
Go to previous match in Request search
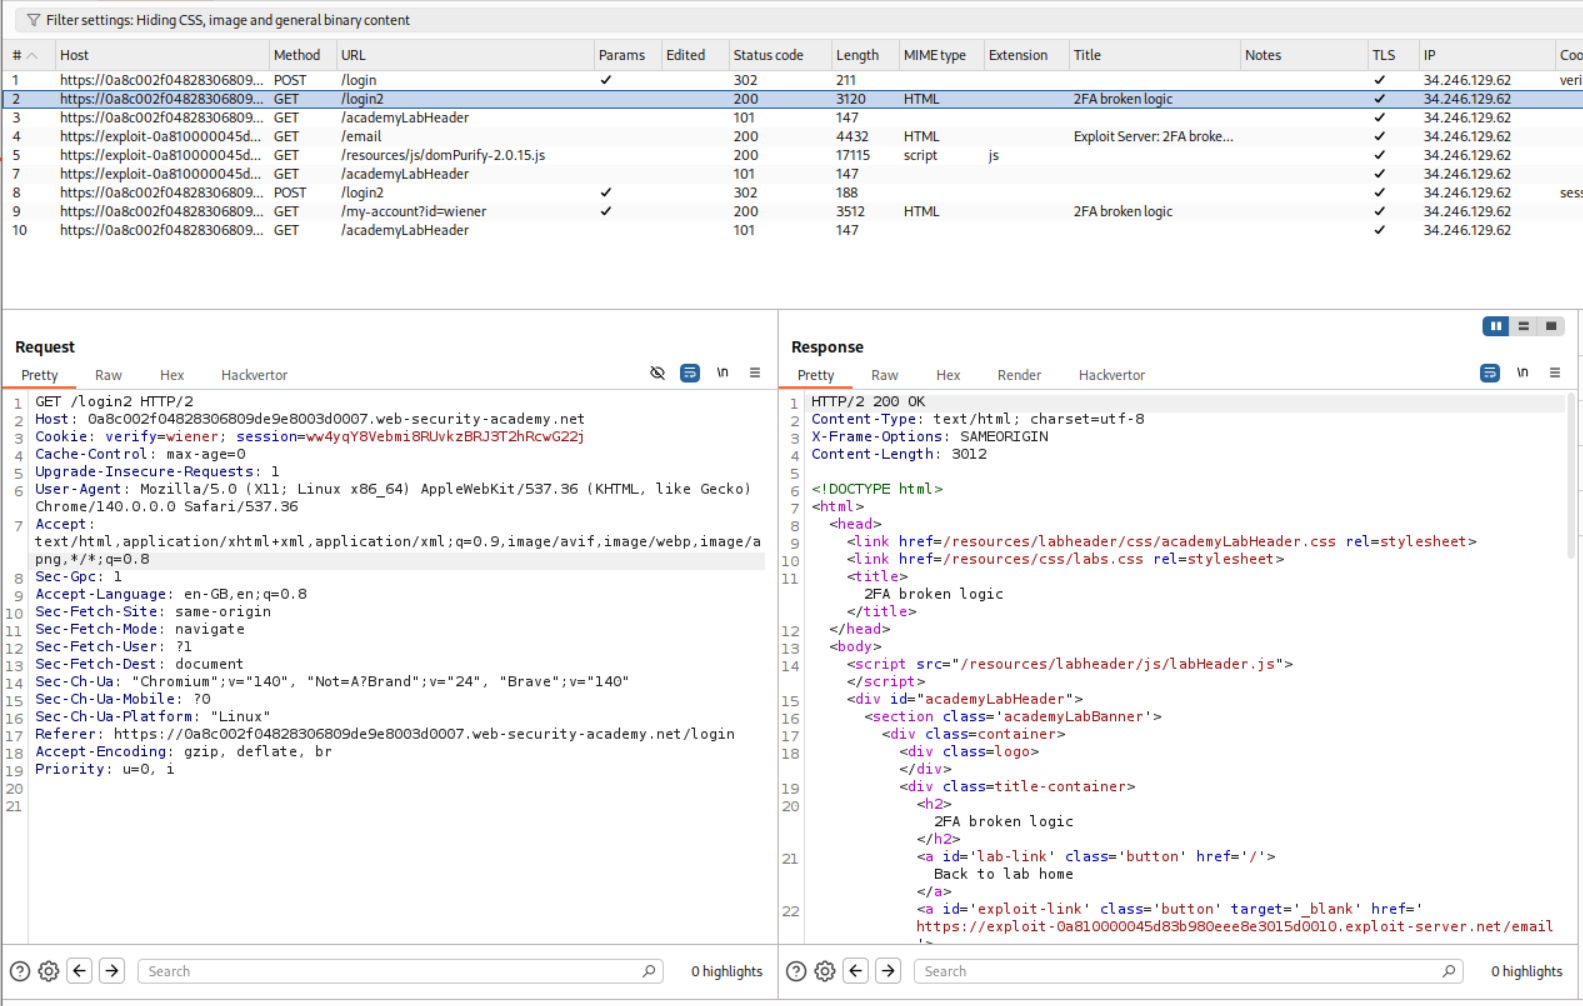coord(80,971)
